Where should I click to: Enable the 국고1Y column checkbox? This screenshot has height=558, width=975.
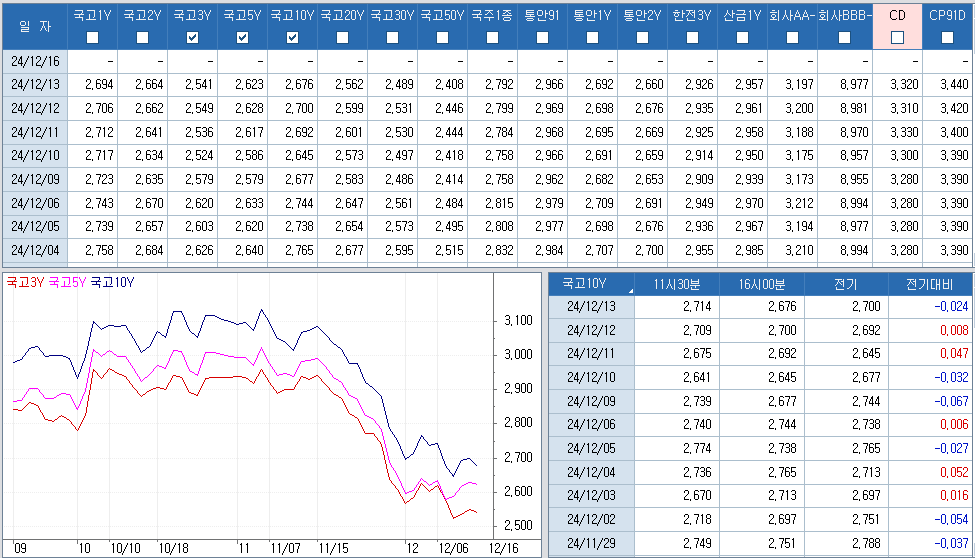(x=92, y=37)
